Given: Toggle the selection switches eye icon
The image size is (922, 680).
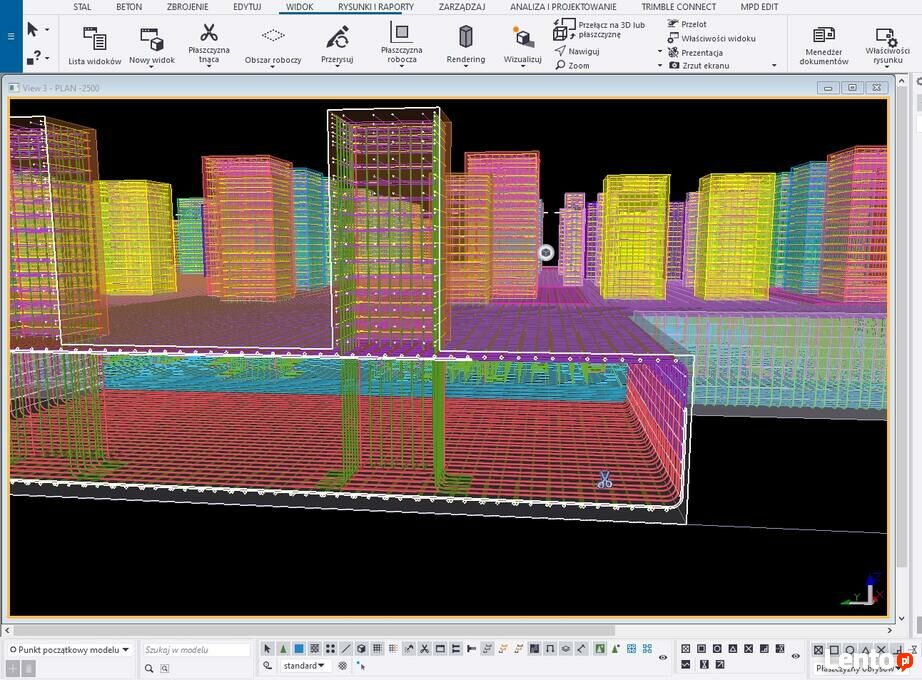Looking at the screenshot, I should click(663, 657).
